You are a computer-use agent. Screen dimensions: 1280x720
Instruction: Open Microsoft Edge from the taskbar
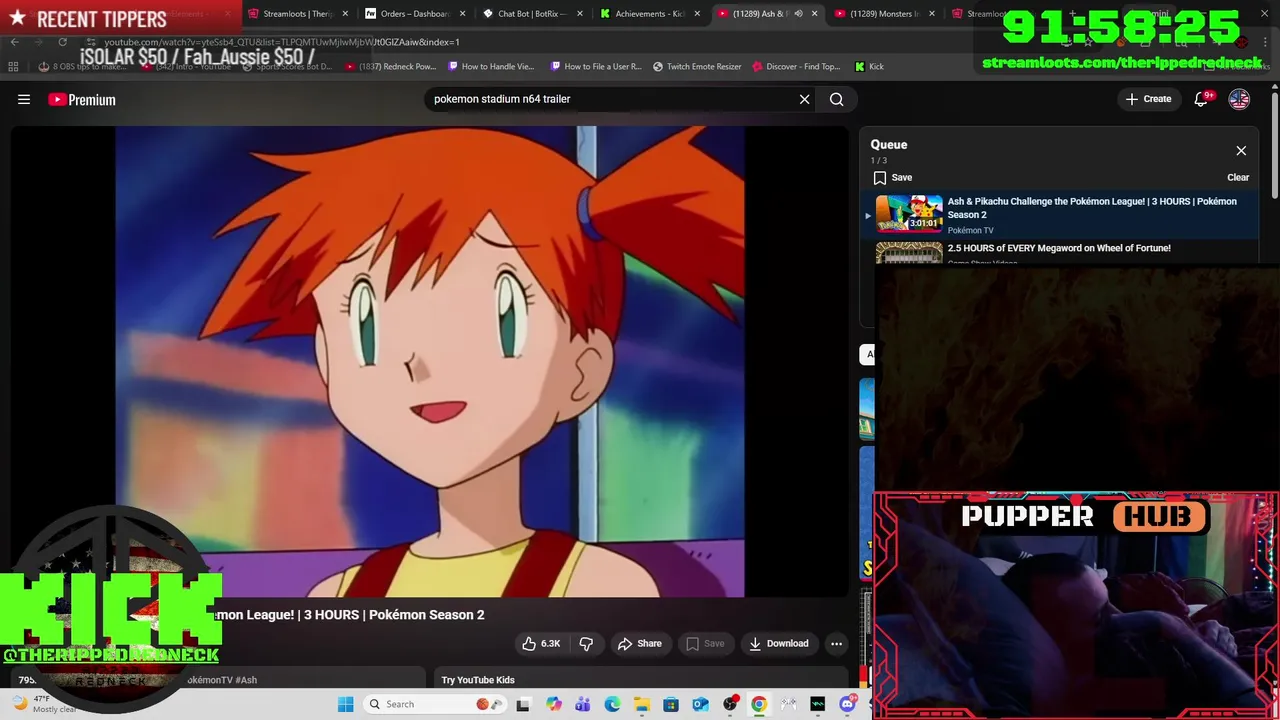[x=612, y=704]
